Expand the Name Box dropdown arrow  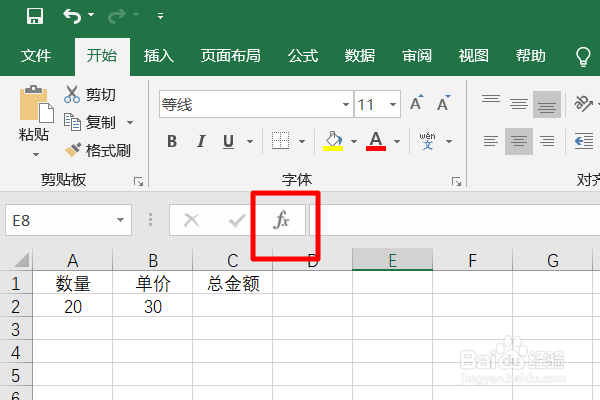tap(120, 220)
